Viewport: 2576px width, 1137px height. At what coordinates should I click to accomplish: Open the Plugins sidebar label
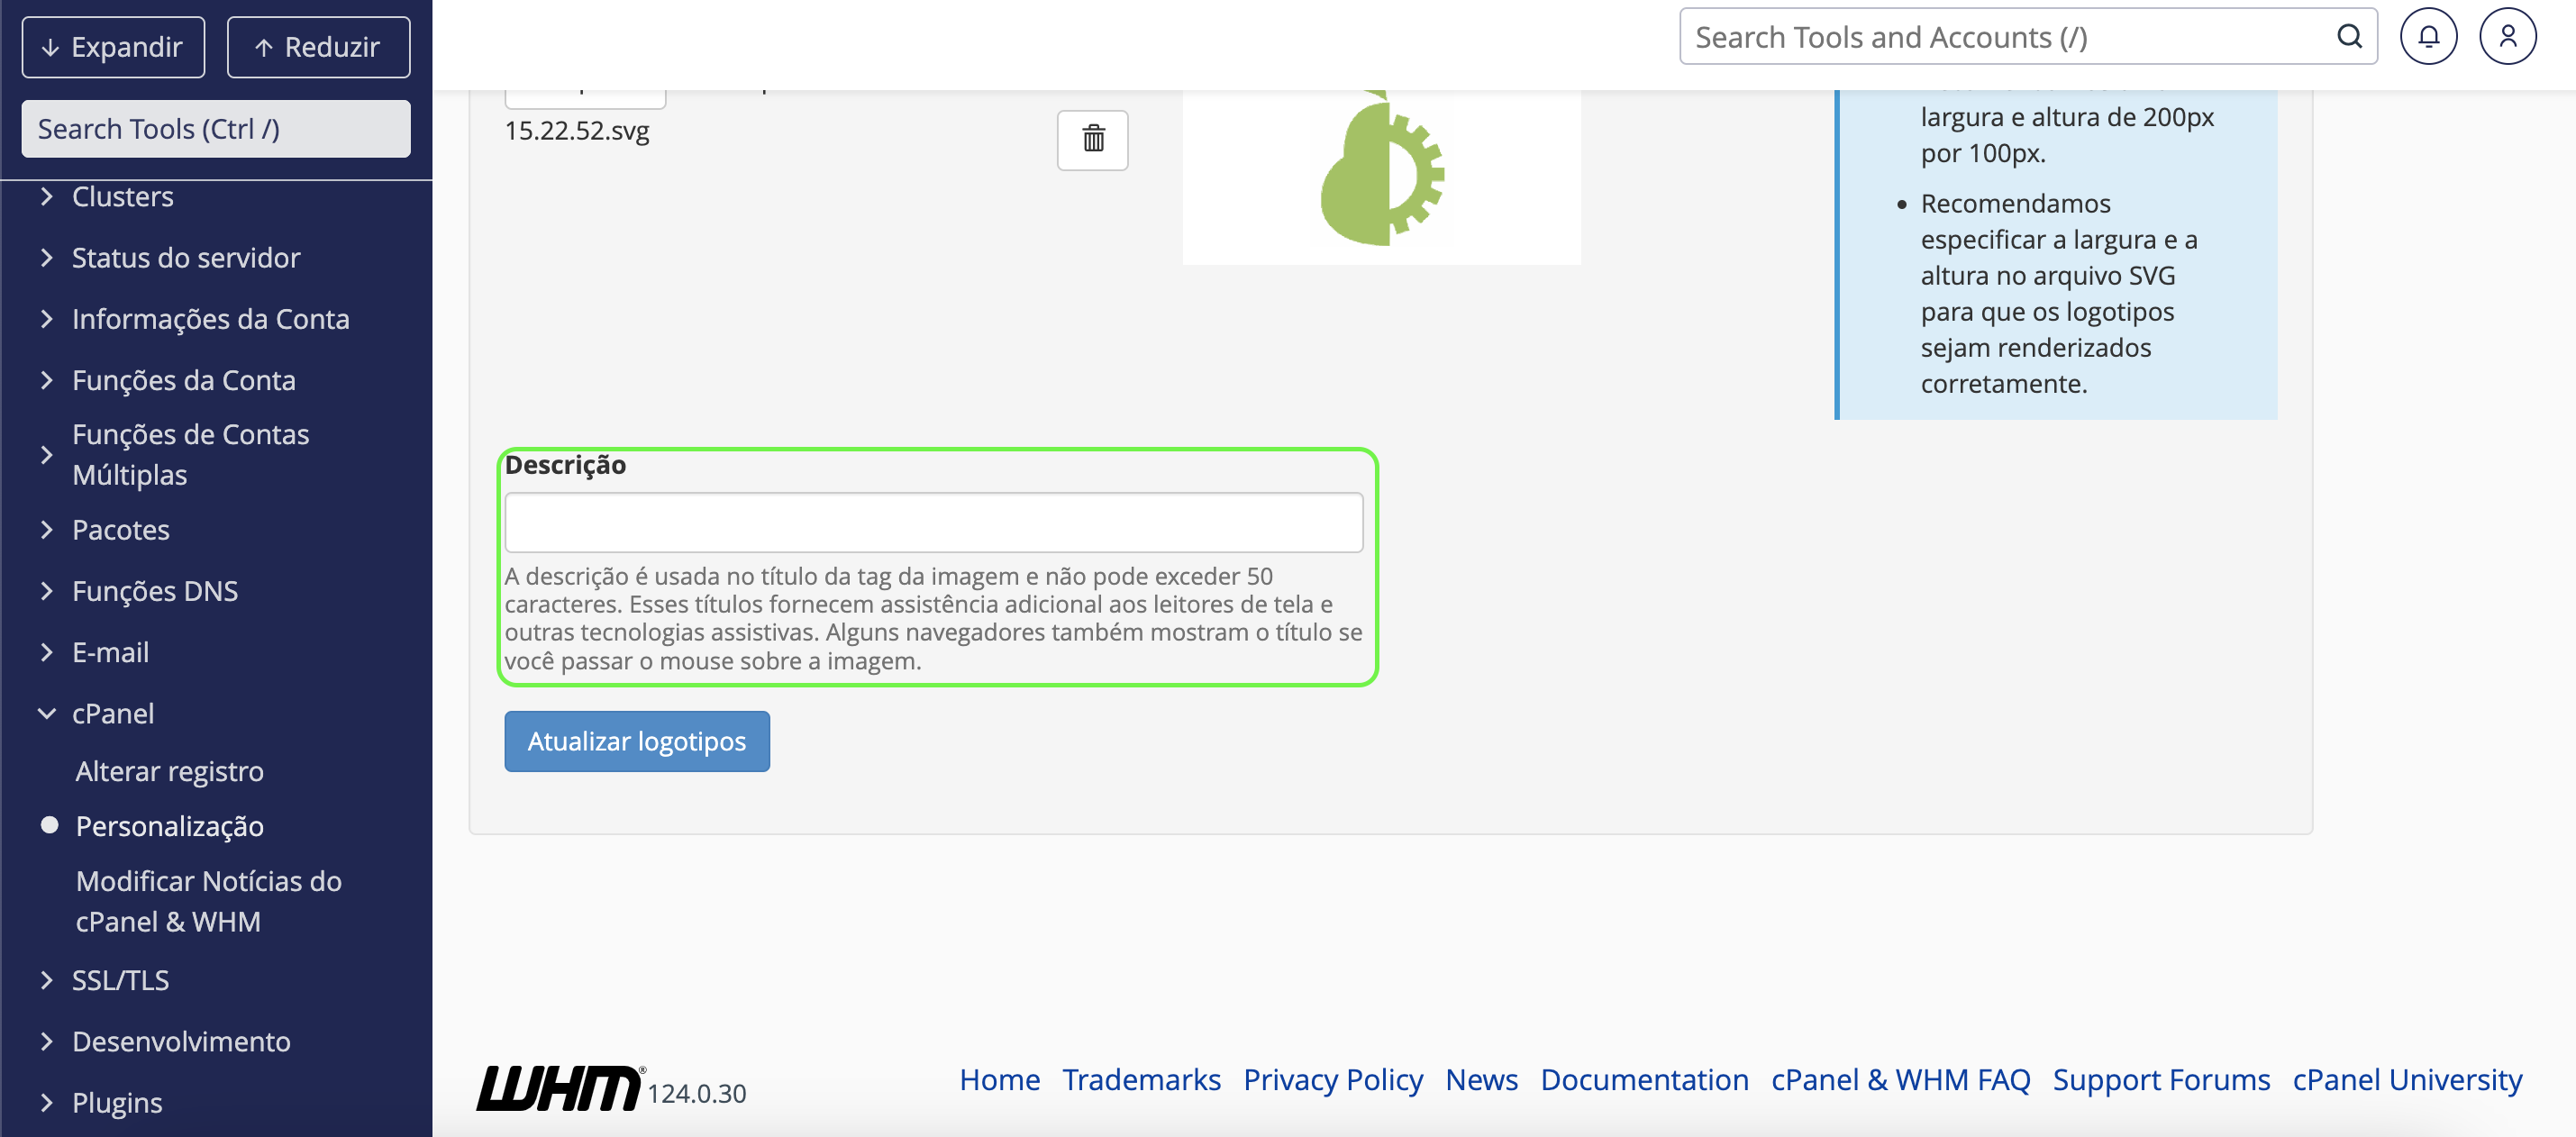pos(117,1102)
